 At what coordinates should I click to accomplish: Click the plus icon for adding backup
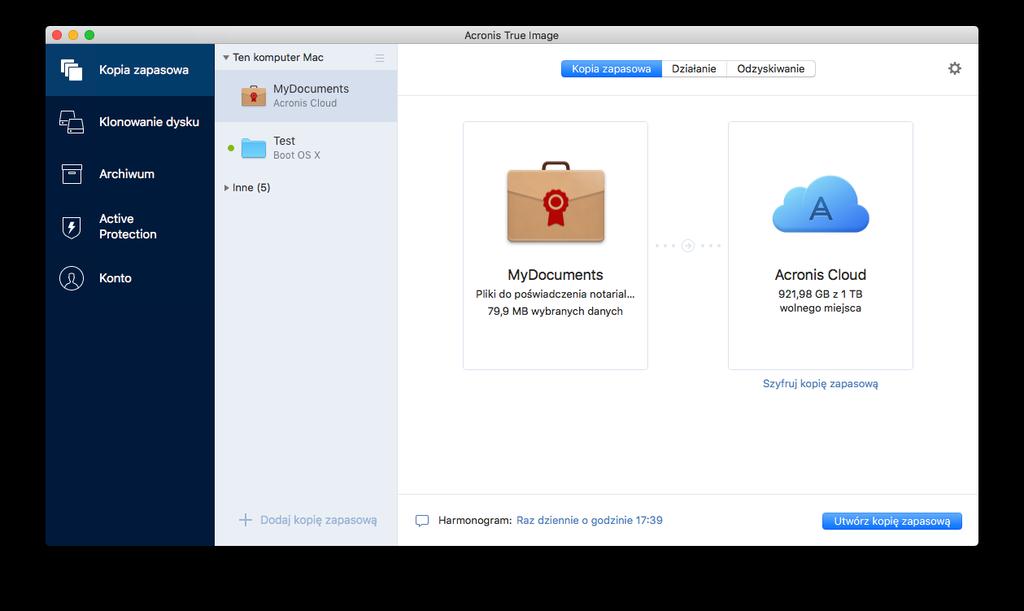click(245, 520)
